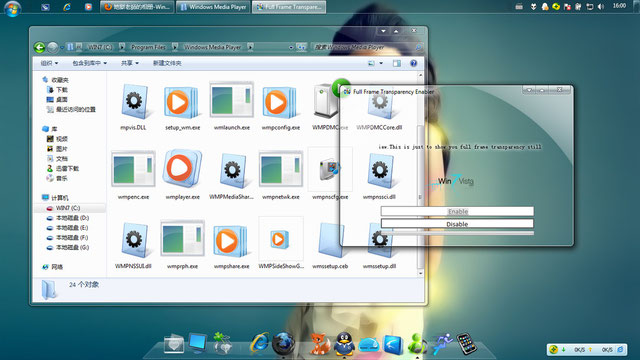Click the file list scrollbar down arrow

[x=420, y=273]
